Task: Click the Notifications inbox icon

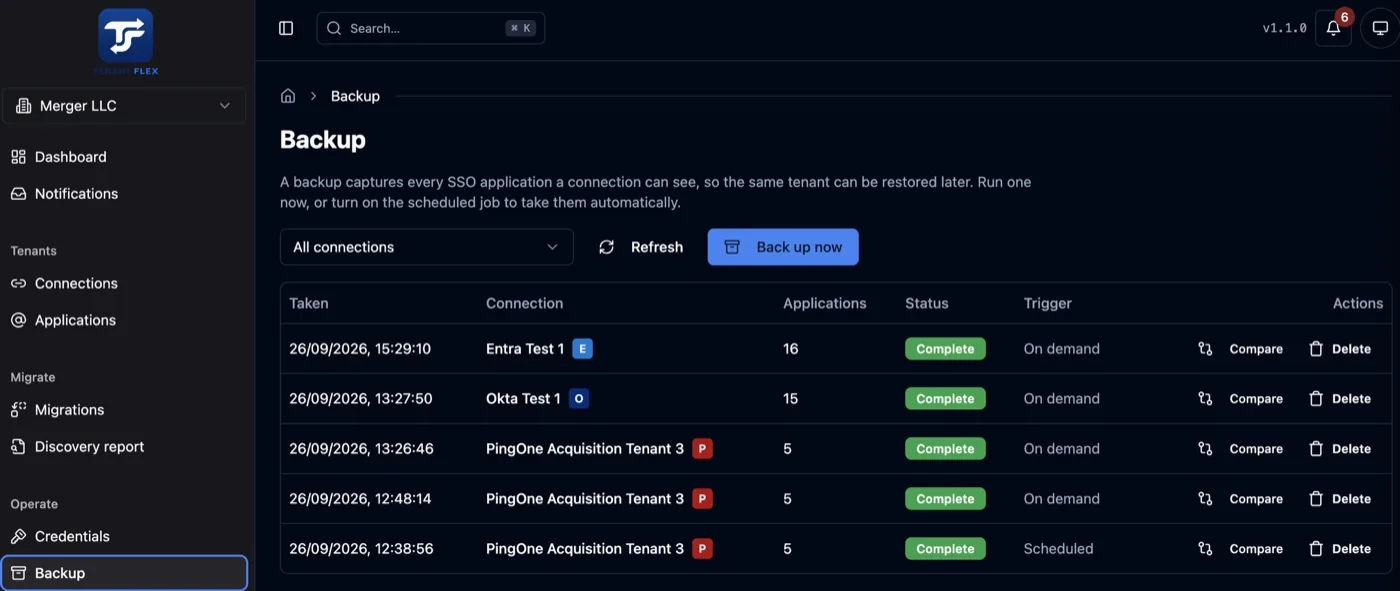Action: pos(18,194)
